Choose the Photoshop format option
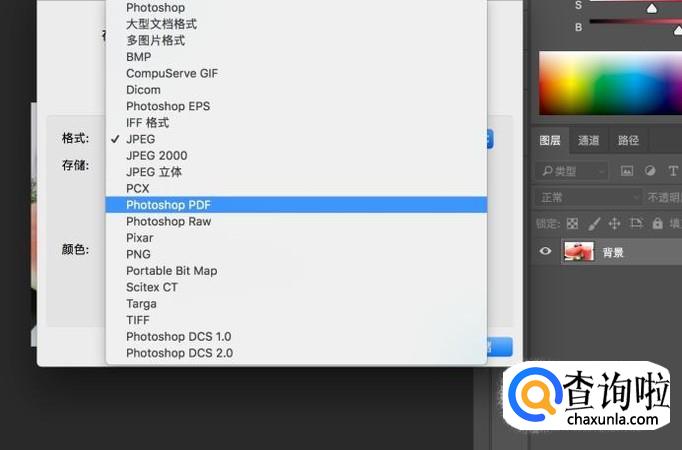This screenshot has width=682, height=450. point(296,8)
